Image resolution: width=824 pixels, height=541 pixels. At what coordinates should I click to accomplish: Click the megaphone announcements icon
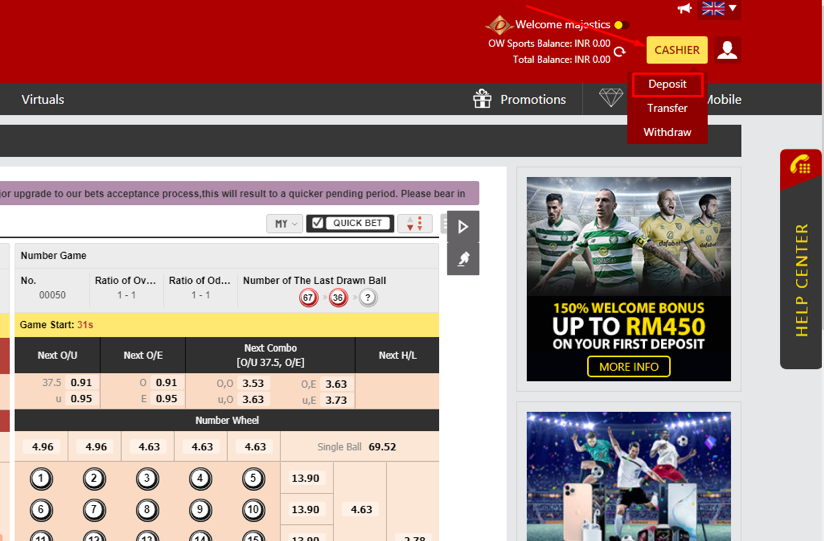[684, 8]
